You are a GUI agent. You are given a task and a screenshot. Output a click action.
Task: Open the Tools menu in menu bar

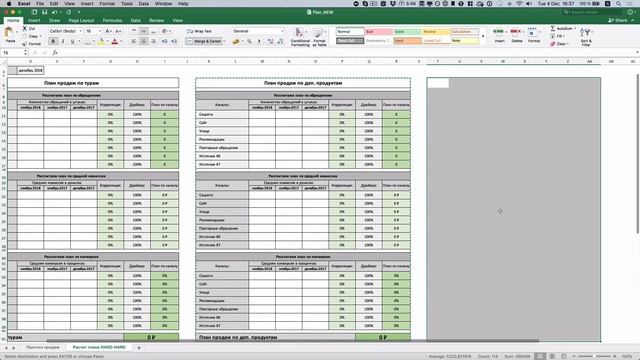[127, 4]
